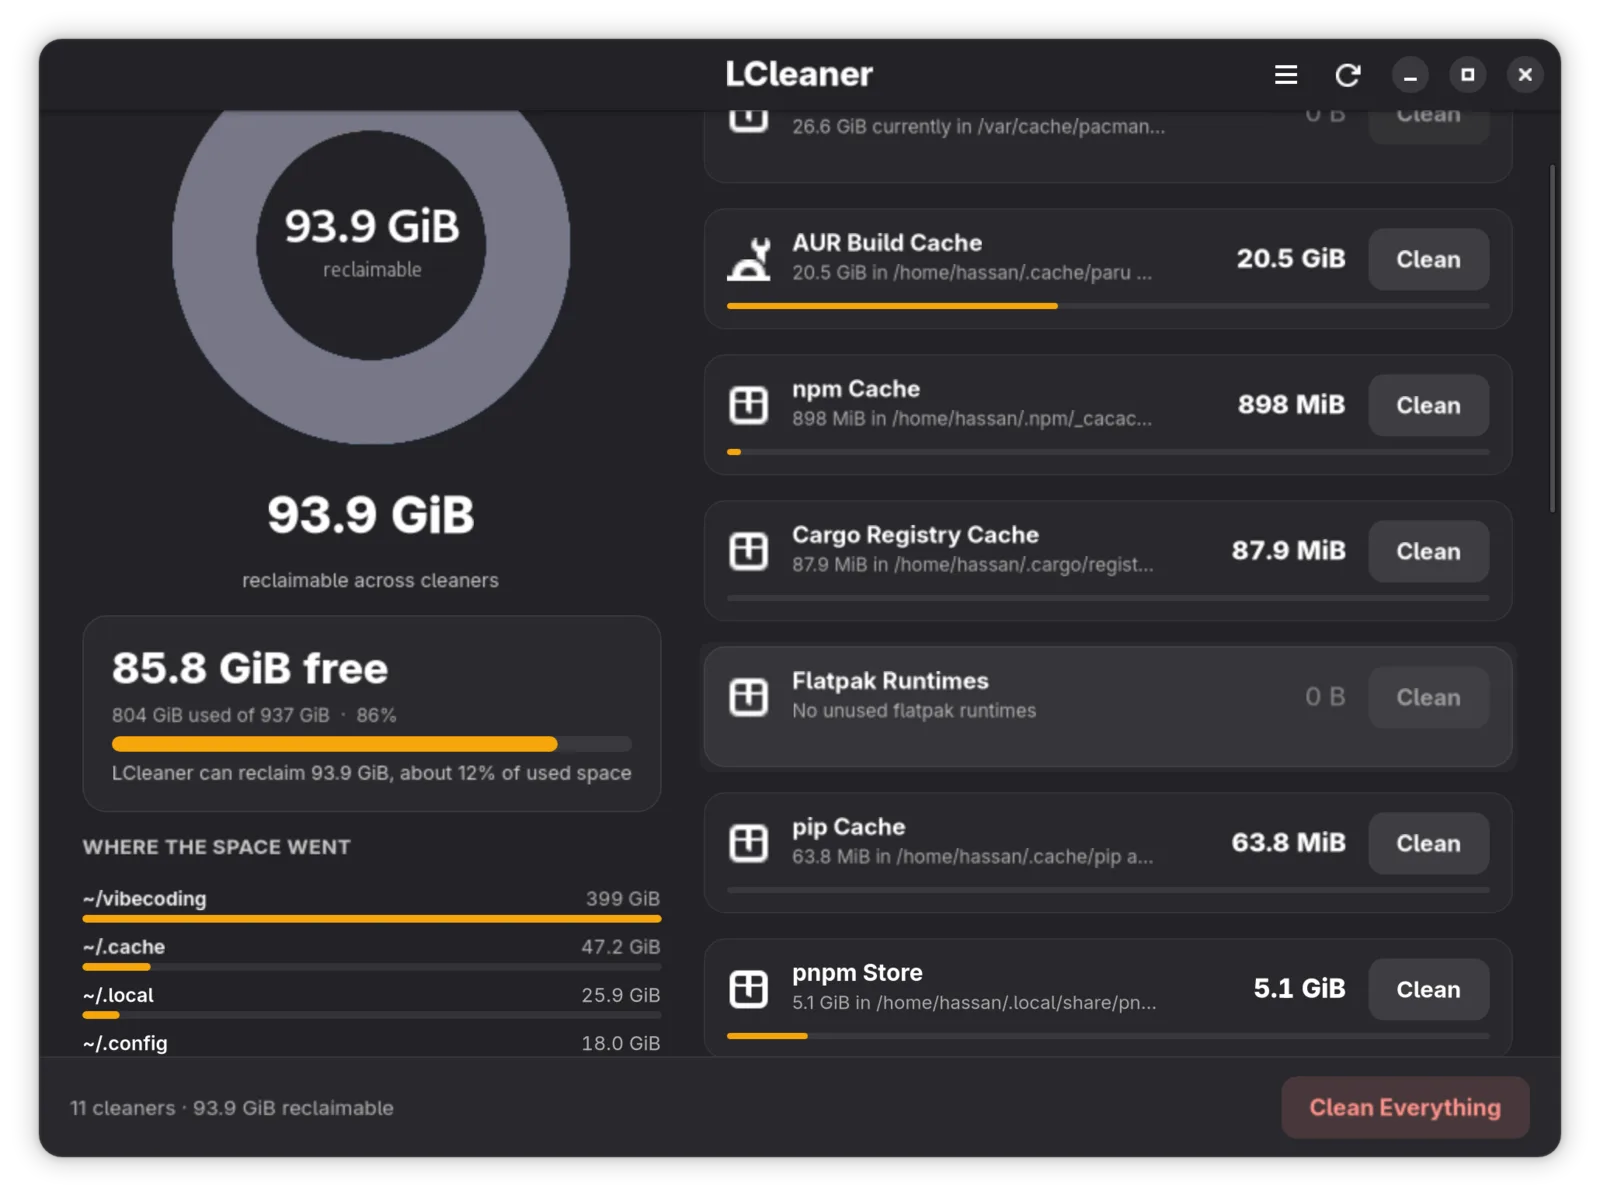The image size is (1600, 1196).
Task: Click 'No unused flatpak runtimes' text
Action: pyautogui.click(x=914, y=711)
